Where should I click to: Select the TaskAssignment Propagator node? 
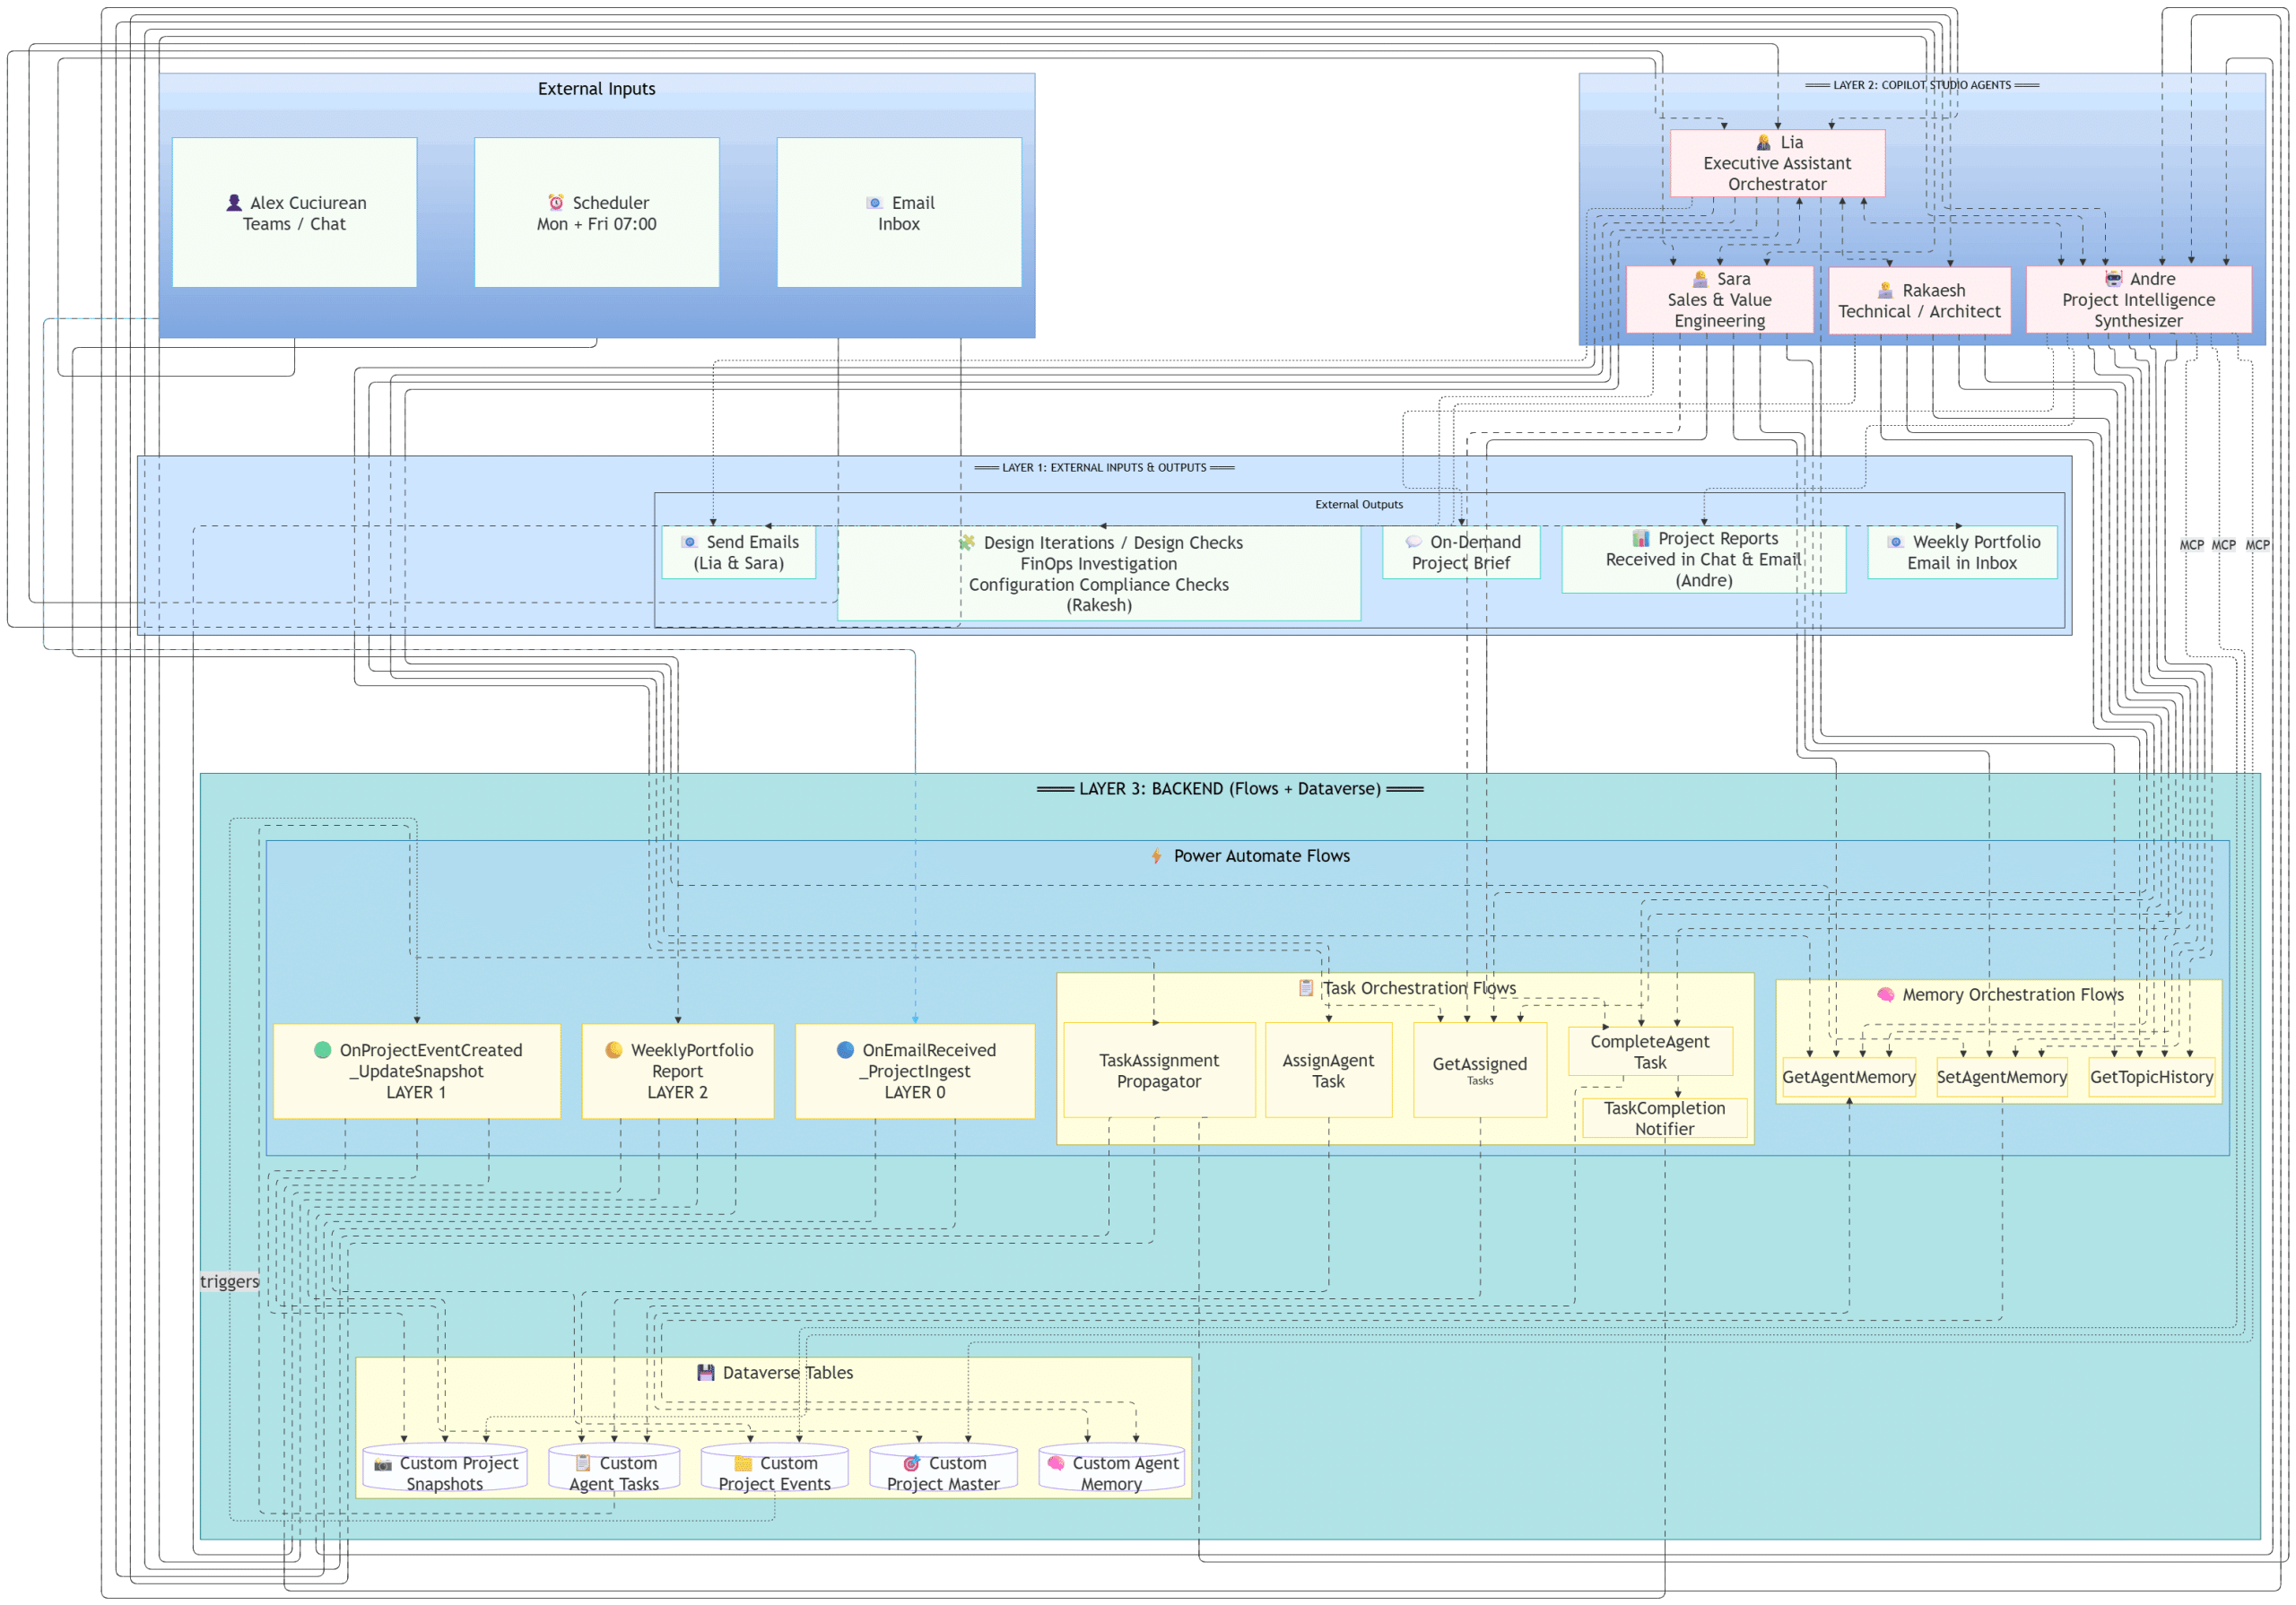1159,1071
